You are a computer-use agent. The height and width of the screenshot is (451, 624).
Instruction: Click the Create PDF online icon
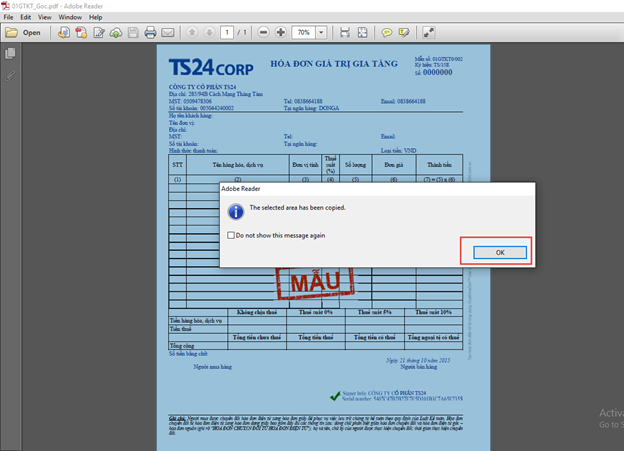64,33
